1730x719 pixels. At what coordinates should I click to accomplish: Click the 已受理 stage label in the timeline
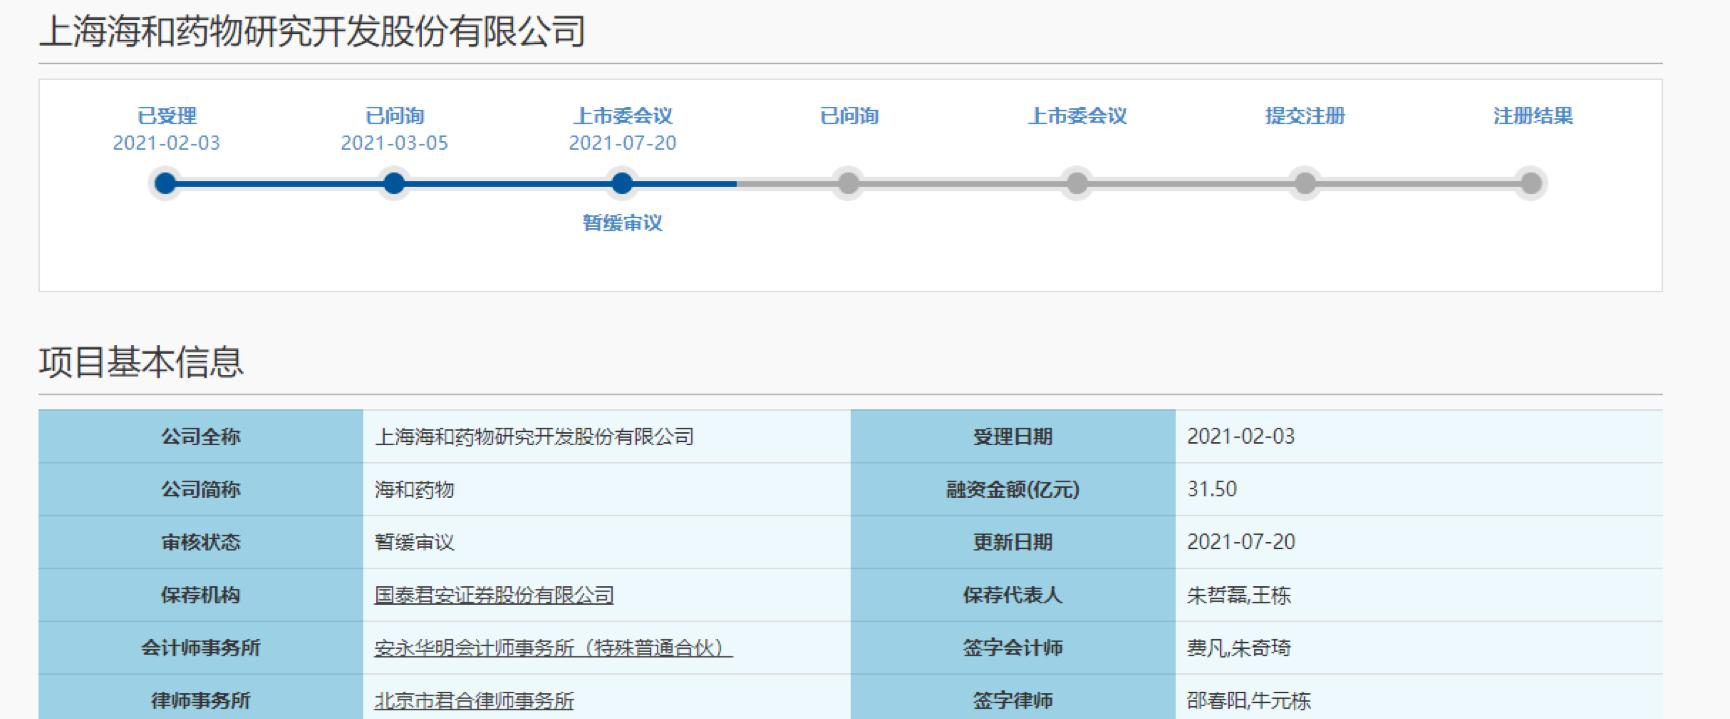[x=167, y=116]
